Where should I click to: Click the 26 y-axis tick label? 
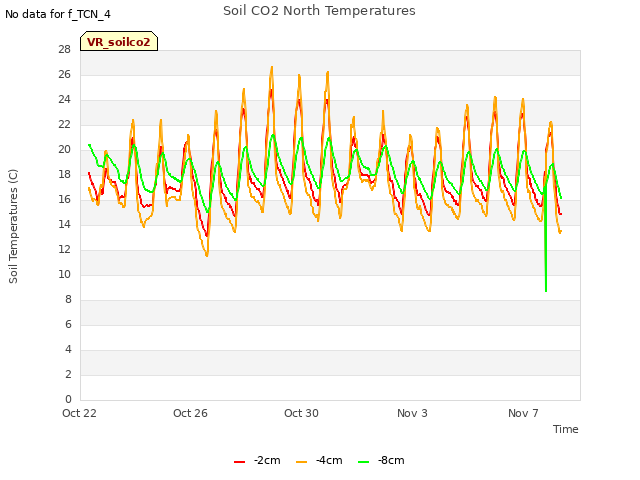click(64, 75)
